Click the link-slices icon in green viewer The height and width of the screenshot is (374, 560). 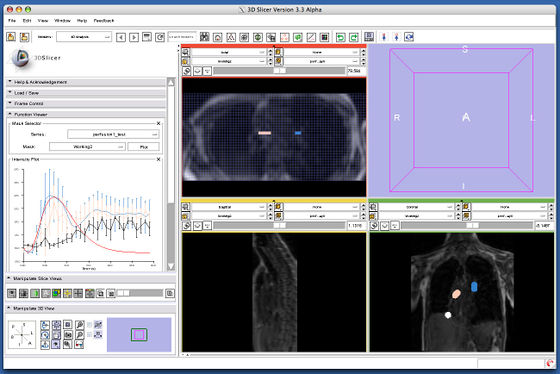point(374,226)
